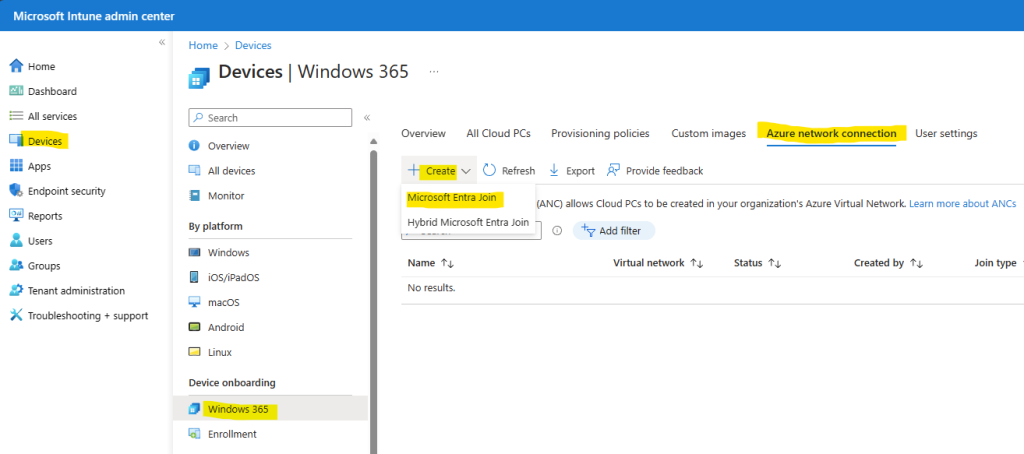Click the Windows 365 onboarding icon
Viewport: 1024px width, 454px height.
tap(194, 409)
